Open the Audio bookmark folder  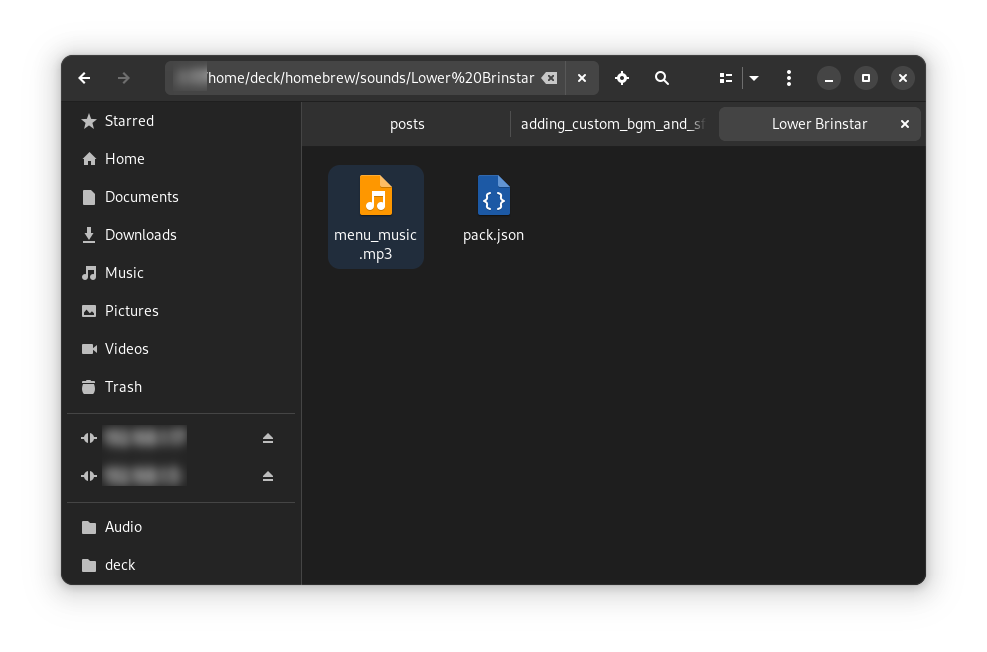point(181,527)
